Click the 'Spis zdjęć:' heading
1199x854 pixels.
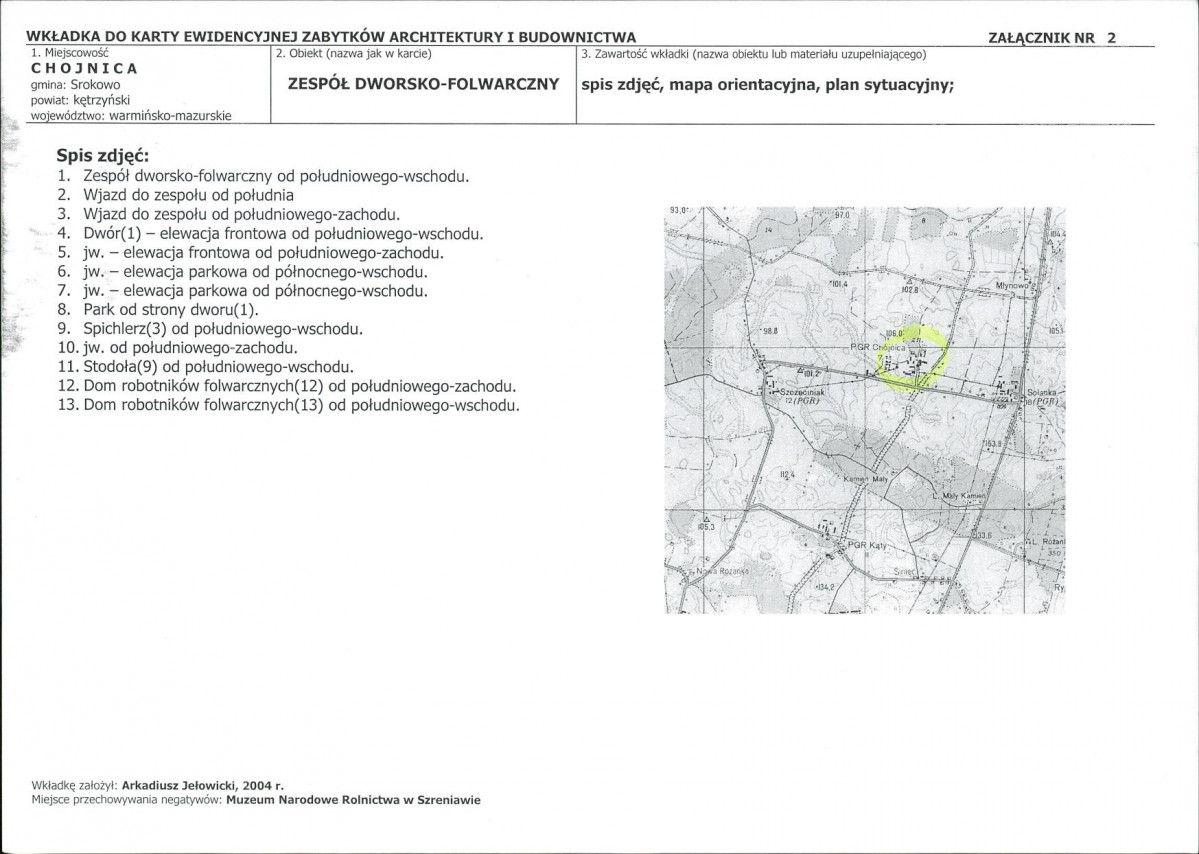pyautogui.click(x=102, y=156)
